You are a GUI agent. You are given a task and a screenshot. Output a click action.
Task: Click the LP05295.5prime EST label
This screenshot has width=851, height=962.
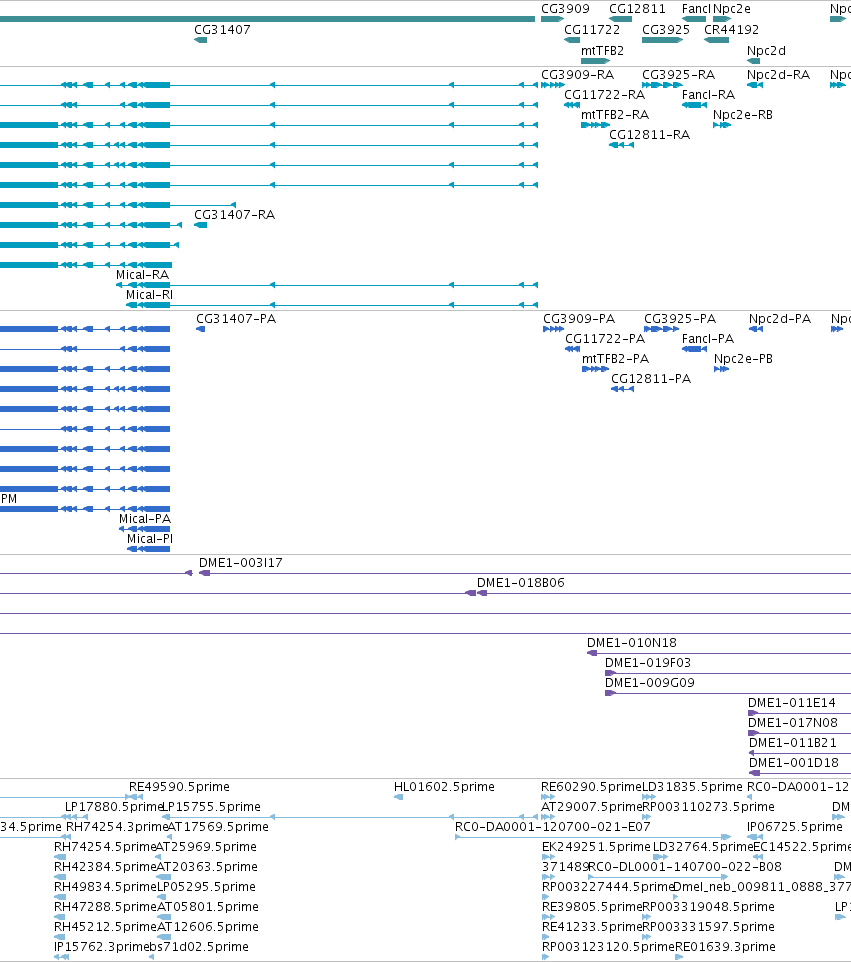206,887
